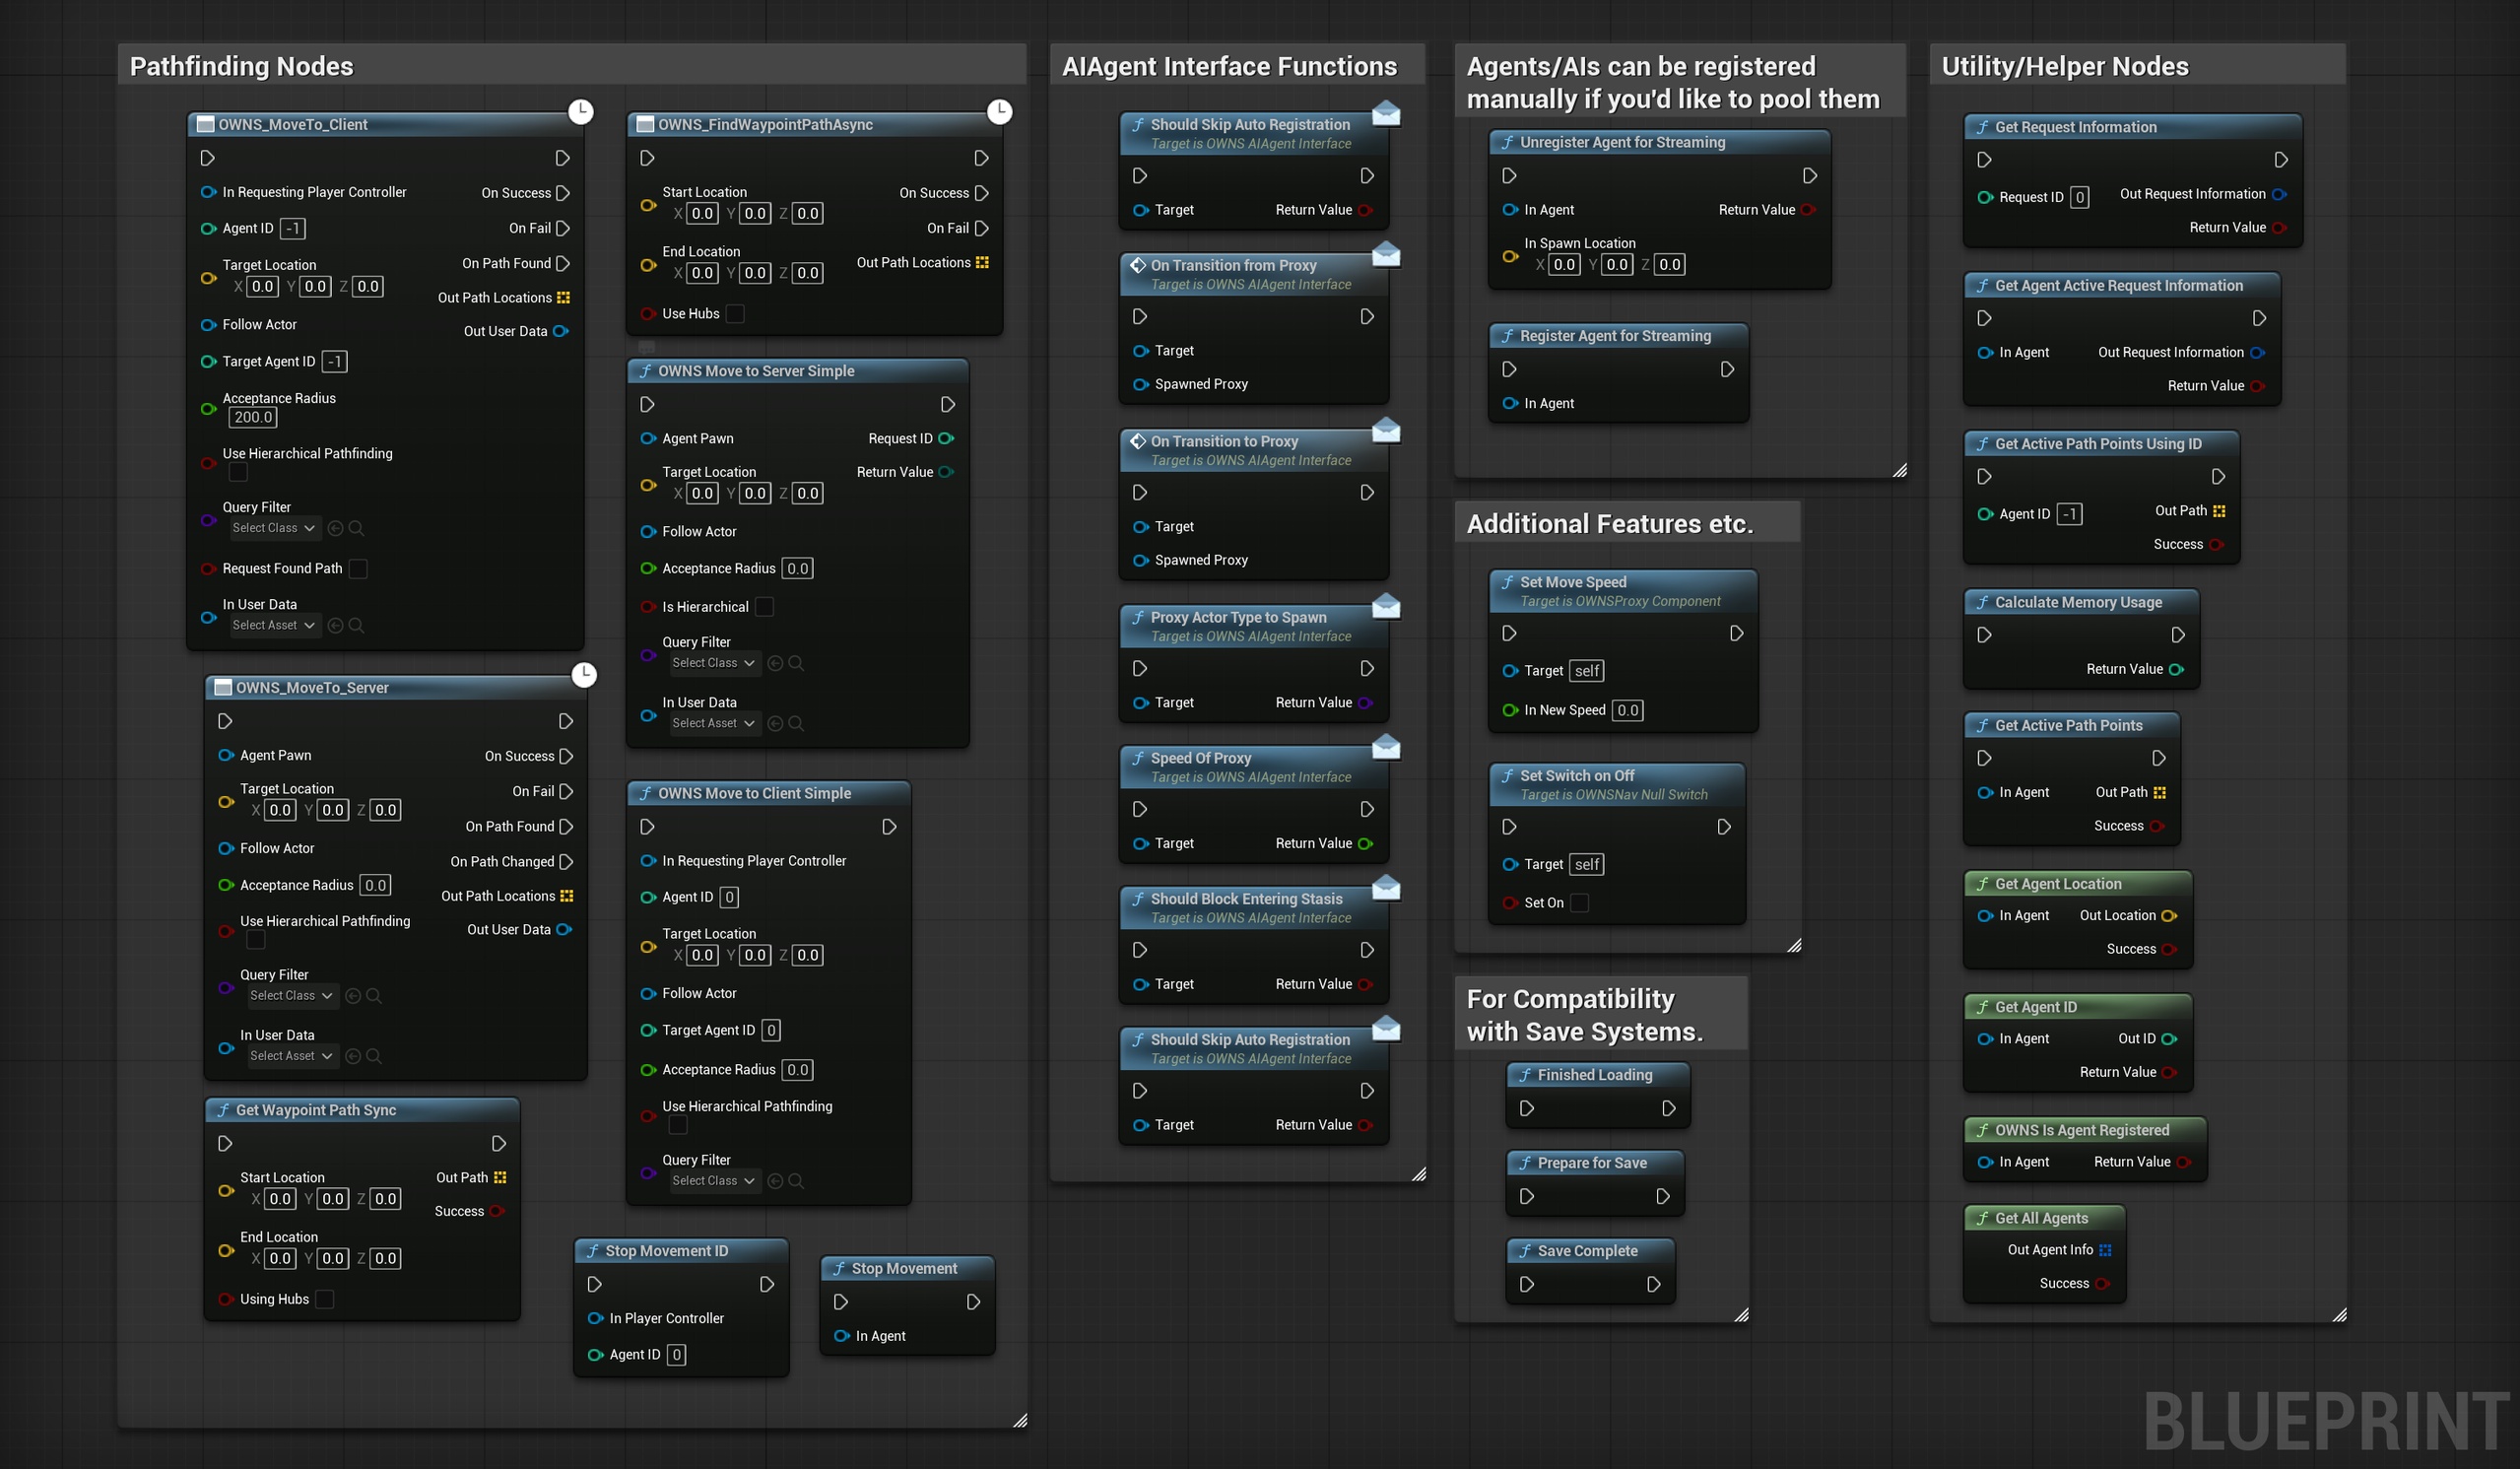Open Query Filter Select Class dropdown in OWNS Move to Client Simple
The height and width of the screenshot is (1469, 2520).
pyautogui.click(x=714, y=1181)
